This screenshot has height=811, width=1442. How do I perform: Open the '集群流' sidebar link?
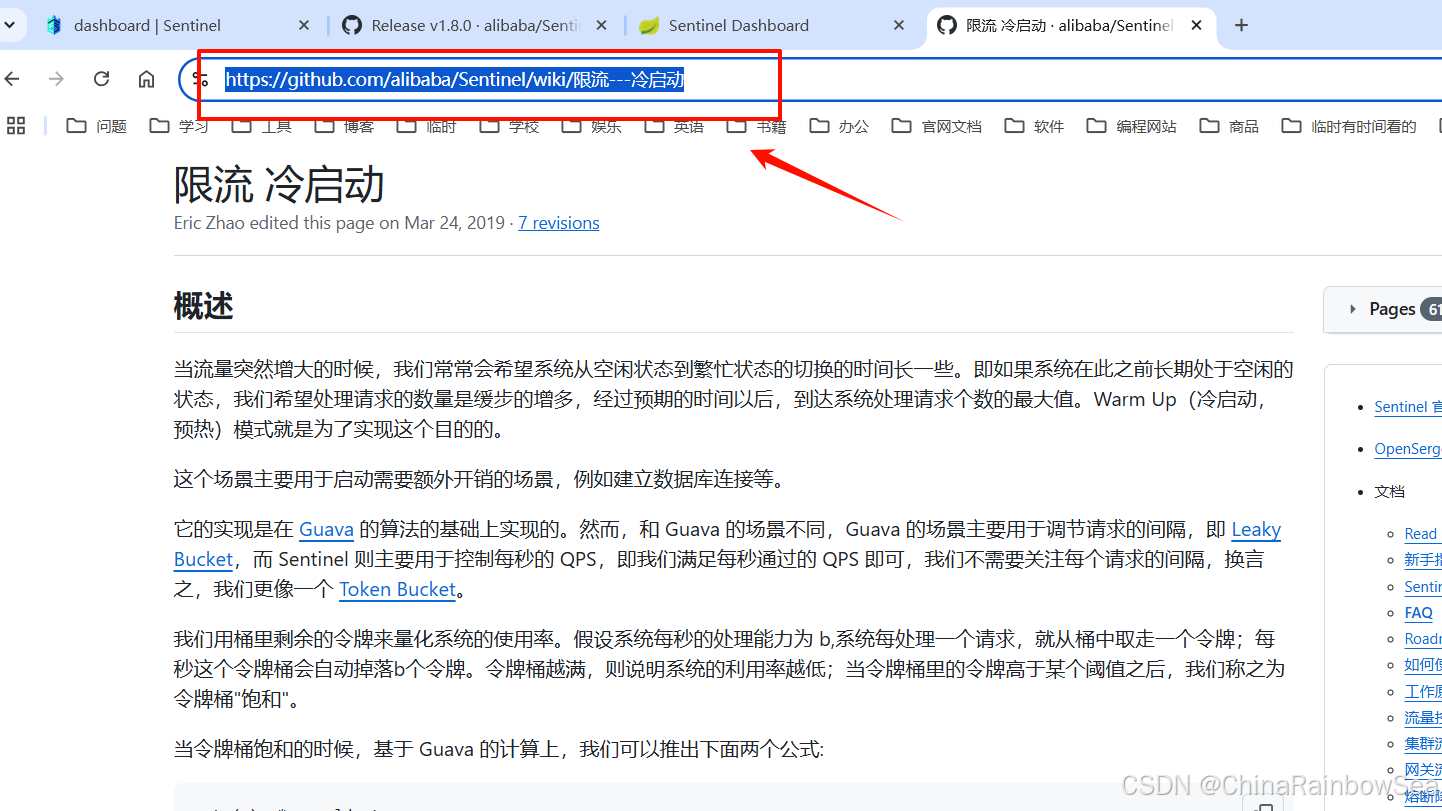pyautogui.click(x=1423, y=744)
